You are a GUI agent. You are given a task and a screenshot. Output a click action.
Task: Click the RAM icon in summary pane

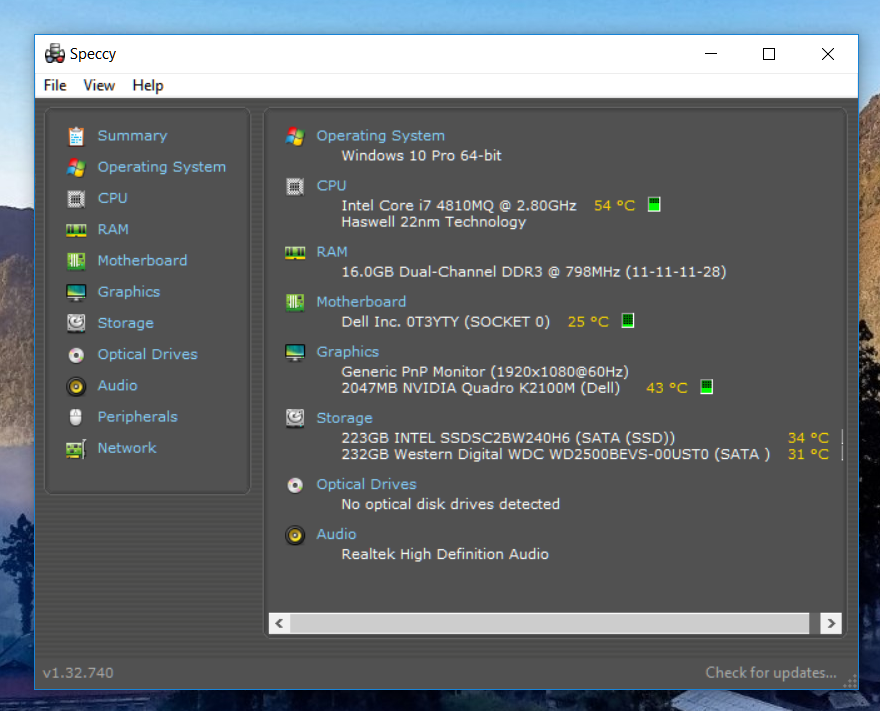pos(295,253)
